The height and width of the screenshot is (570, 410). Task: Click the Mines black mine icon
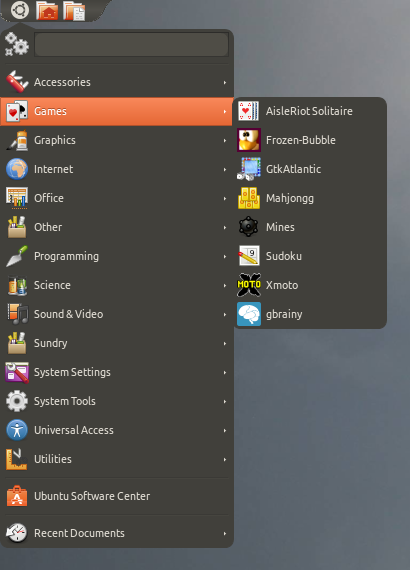249,227
